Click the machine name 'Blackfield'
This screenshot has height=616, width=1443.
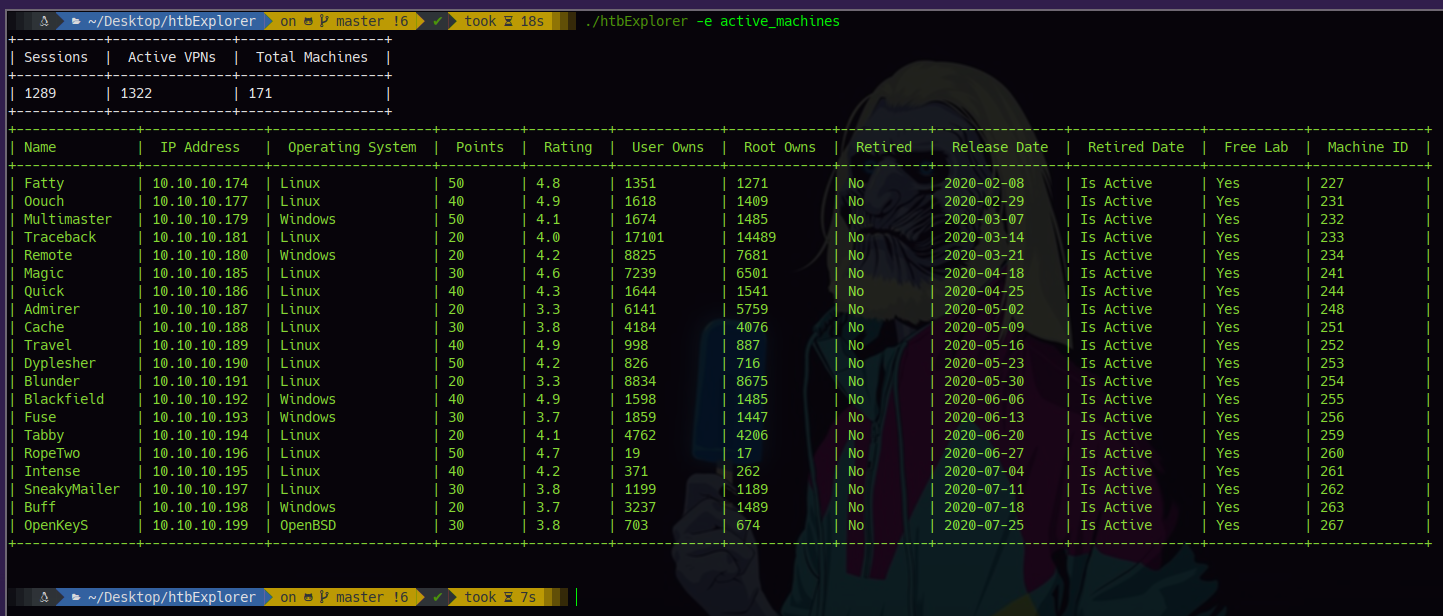click(x=64, y=399)
